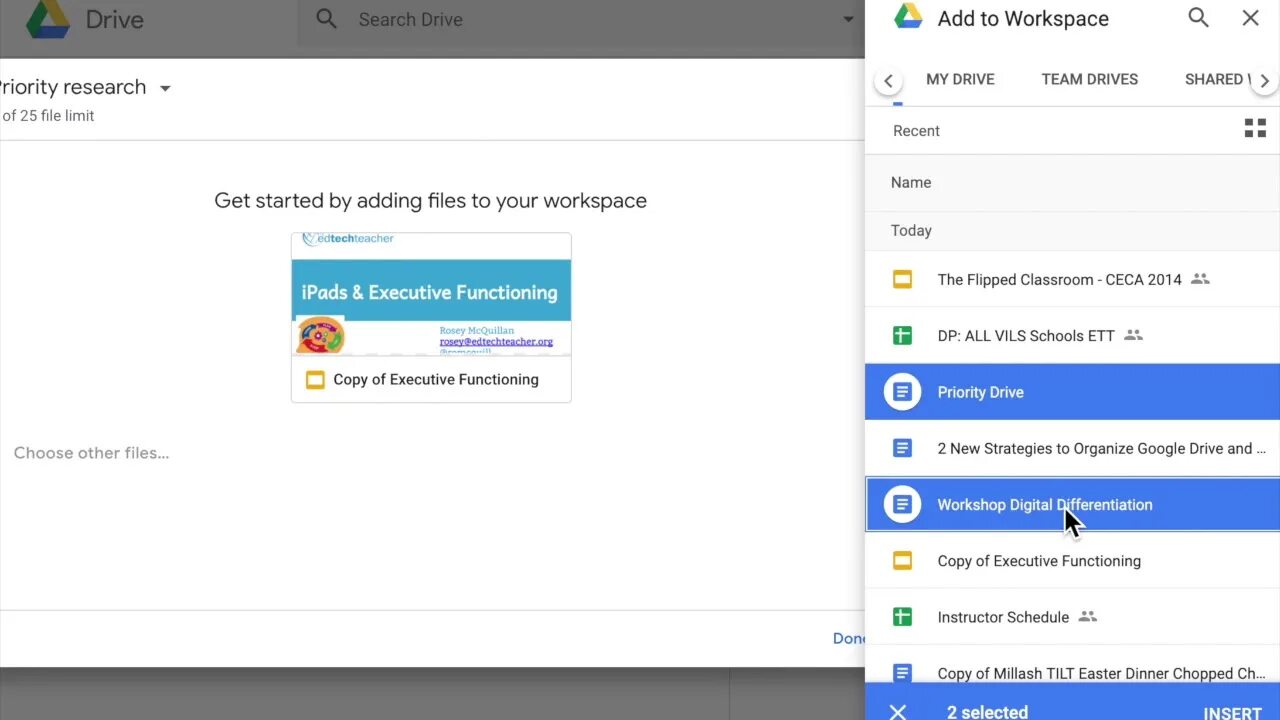Click Copy of Executive Functioning card title
Viewport: 1280px width, 720px height.
[436, 380]
